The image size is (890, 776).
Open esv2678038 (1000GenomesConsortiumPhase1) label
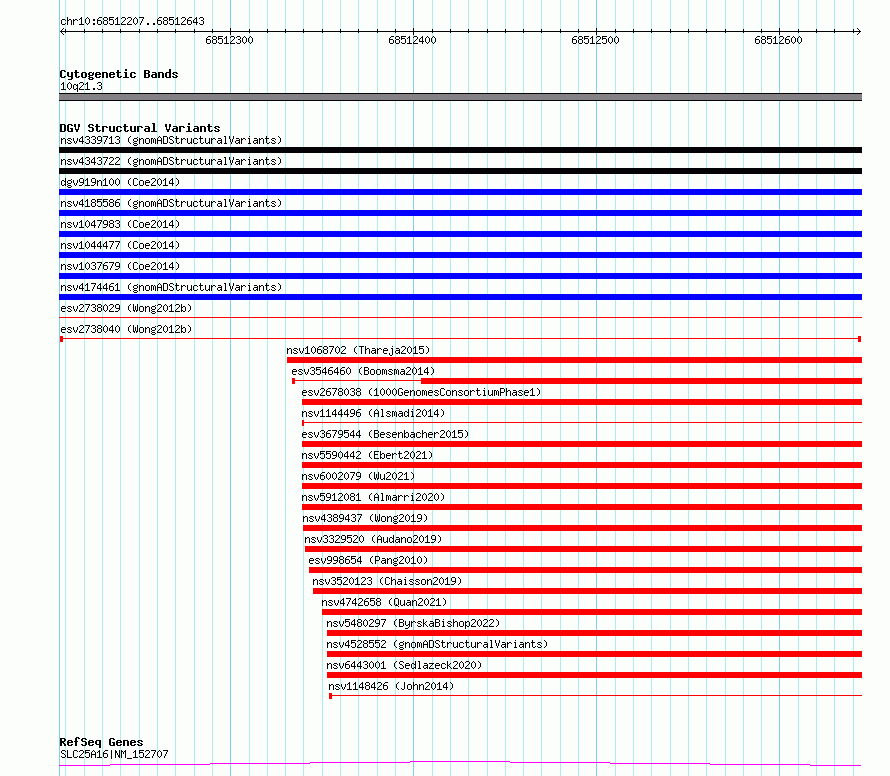point(421,392)
